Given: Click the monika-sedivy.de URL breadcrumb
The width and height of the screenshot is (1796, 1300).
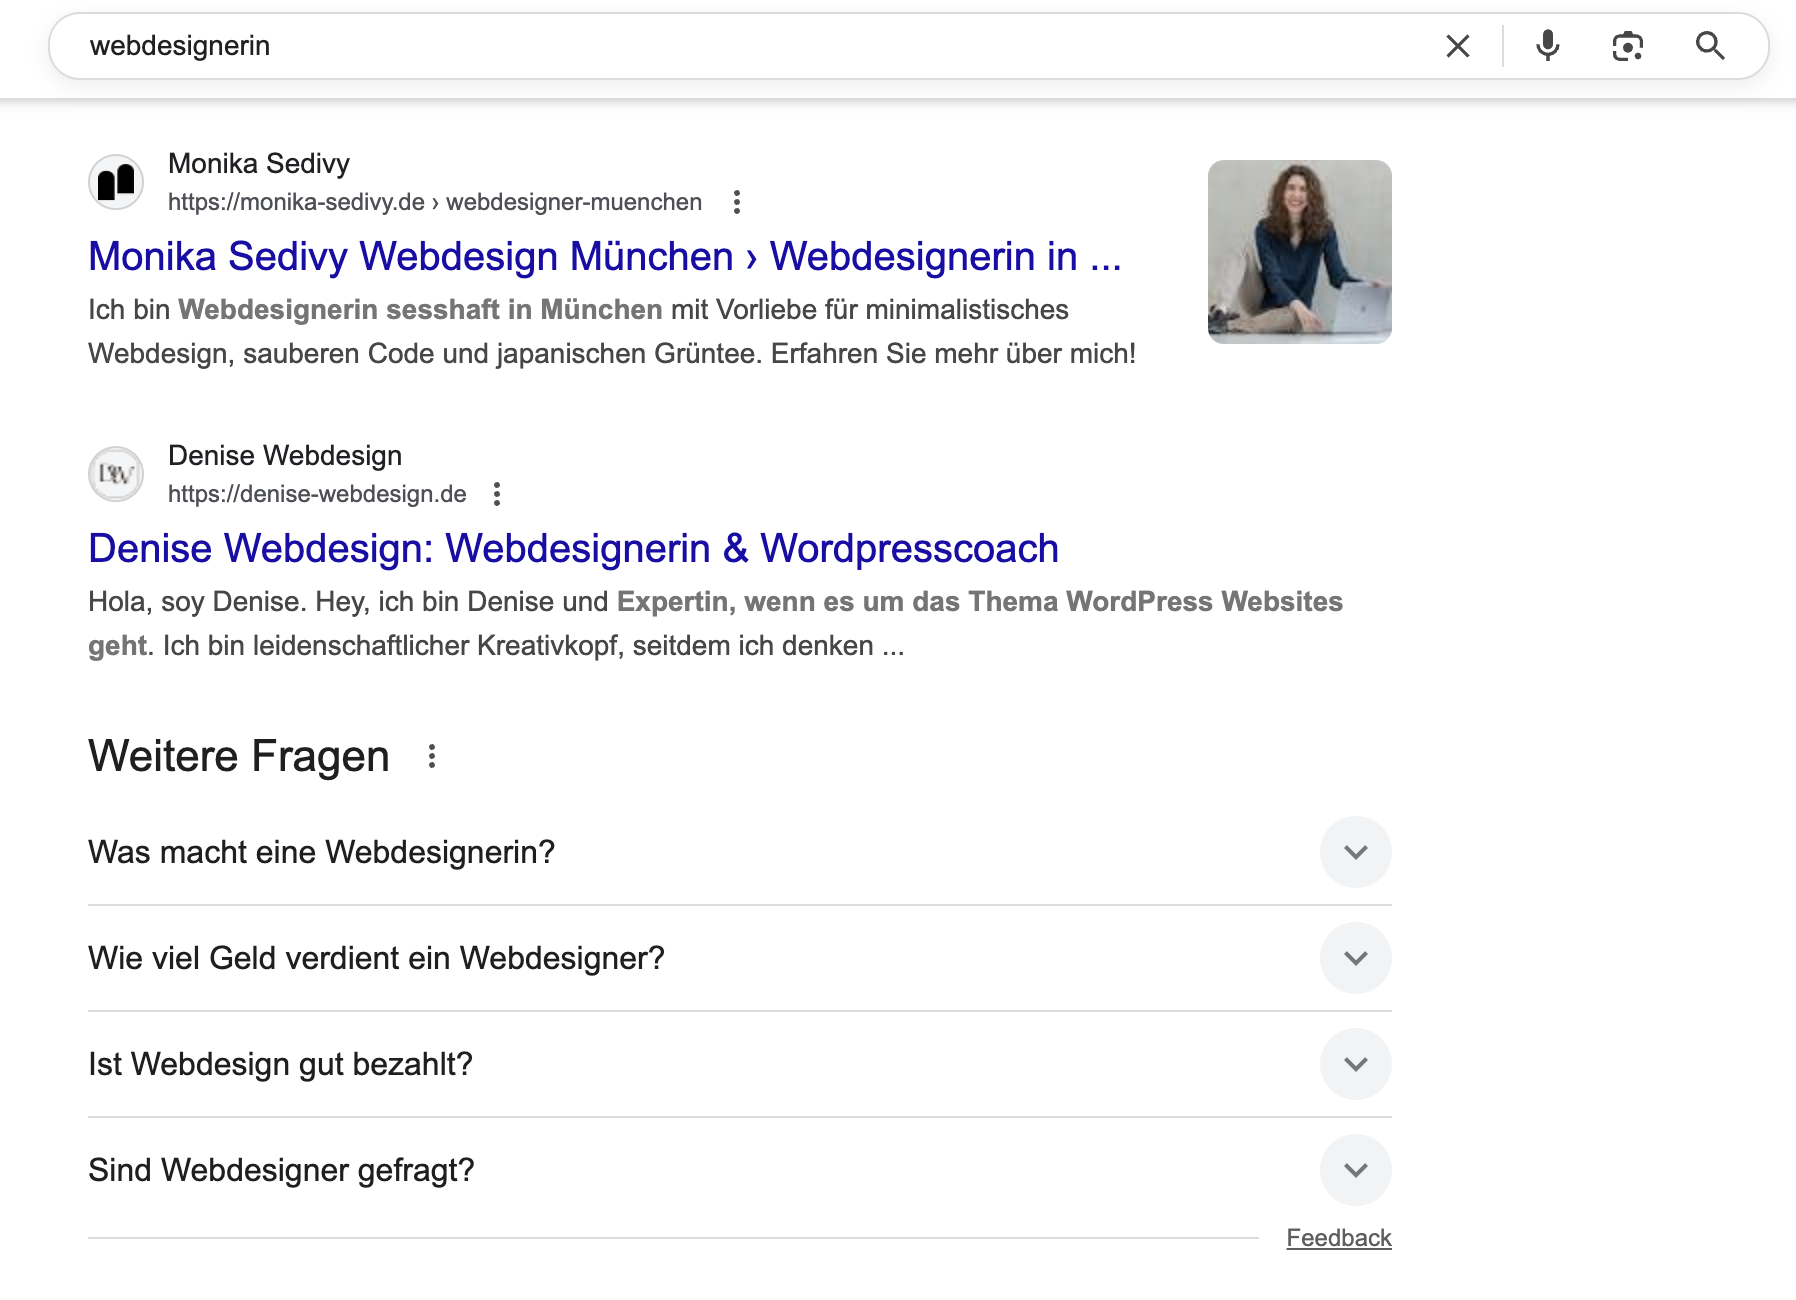Looking at the screenshot, I should pos(434,202).
